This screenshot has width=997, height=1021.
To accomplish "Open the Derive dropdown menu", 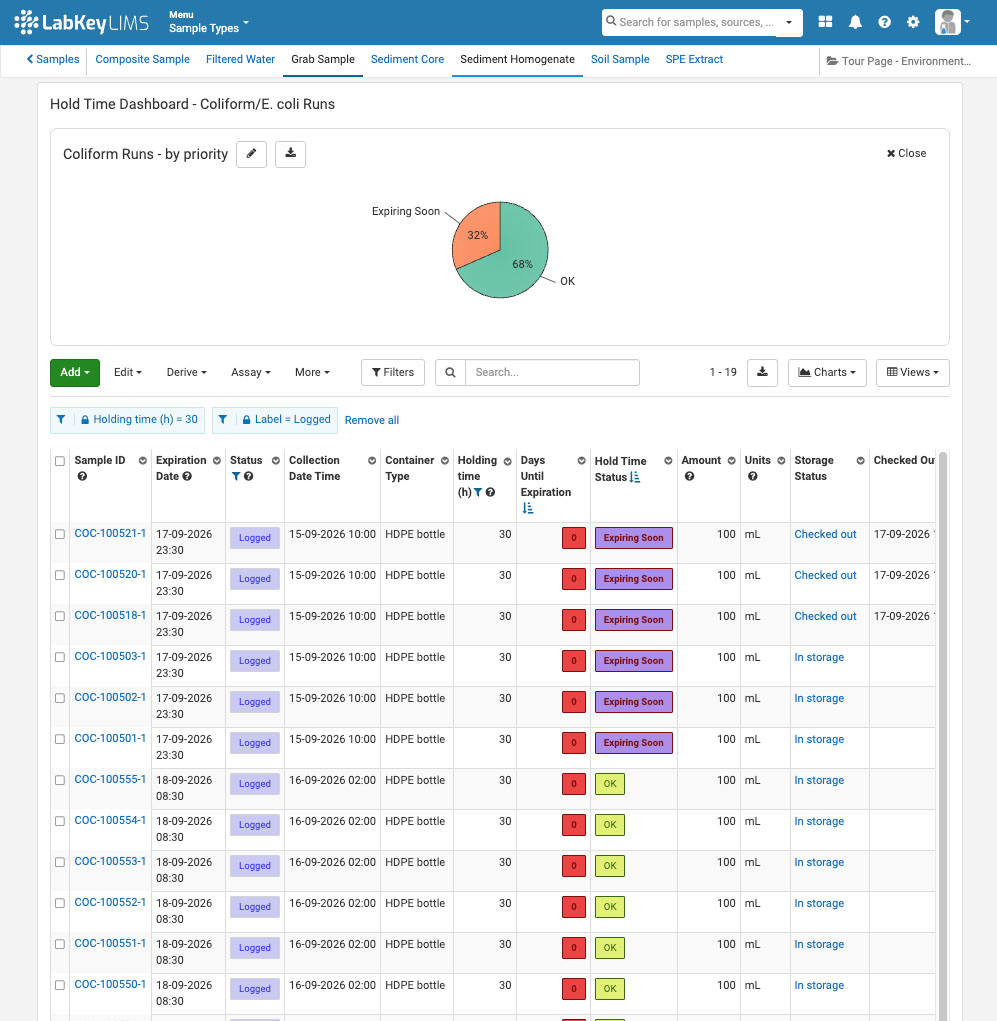I will [x=186, y=372].
